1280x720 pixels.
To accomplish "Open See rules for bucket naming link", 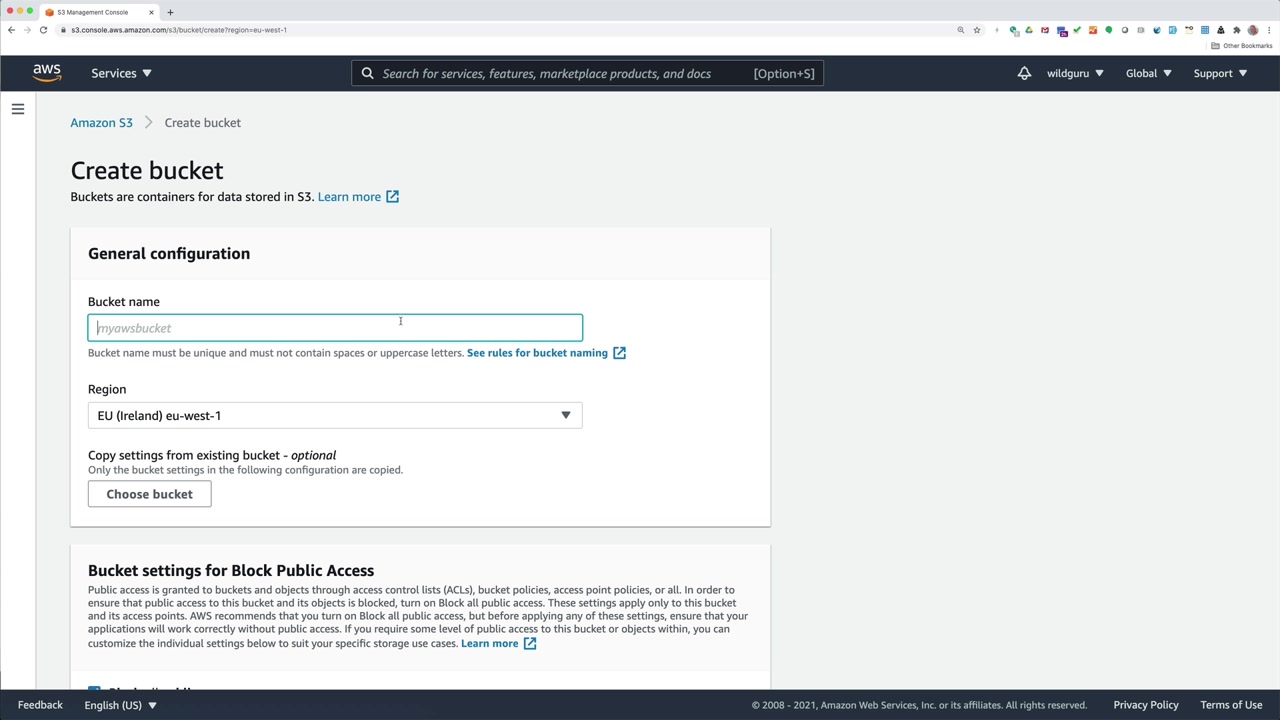I will [x=537, y=353].
